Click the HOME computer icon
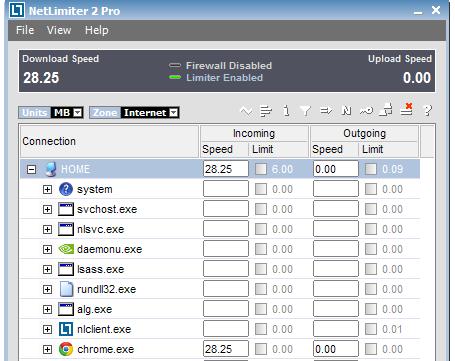 click(51, 169)
